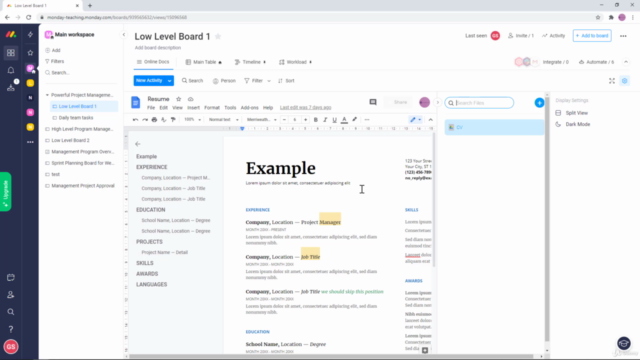Click the Undo icon in docs toolbar
This screenshot has width=640, height=360.
136,120
